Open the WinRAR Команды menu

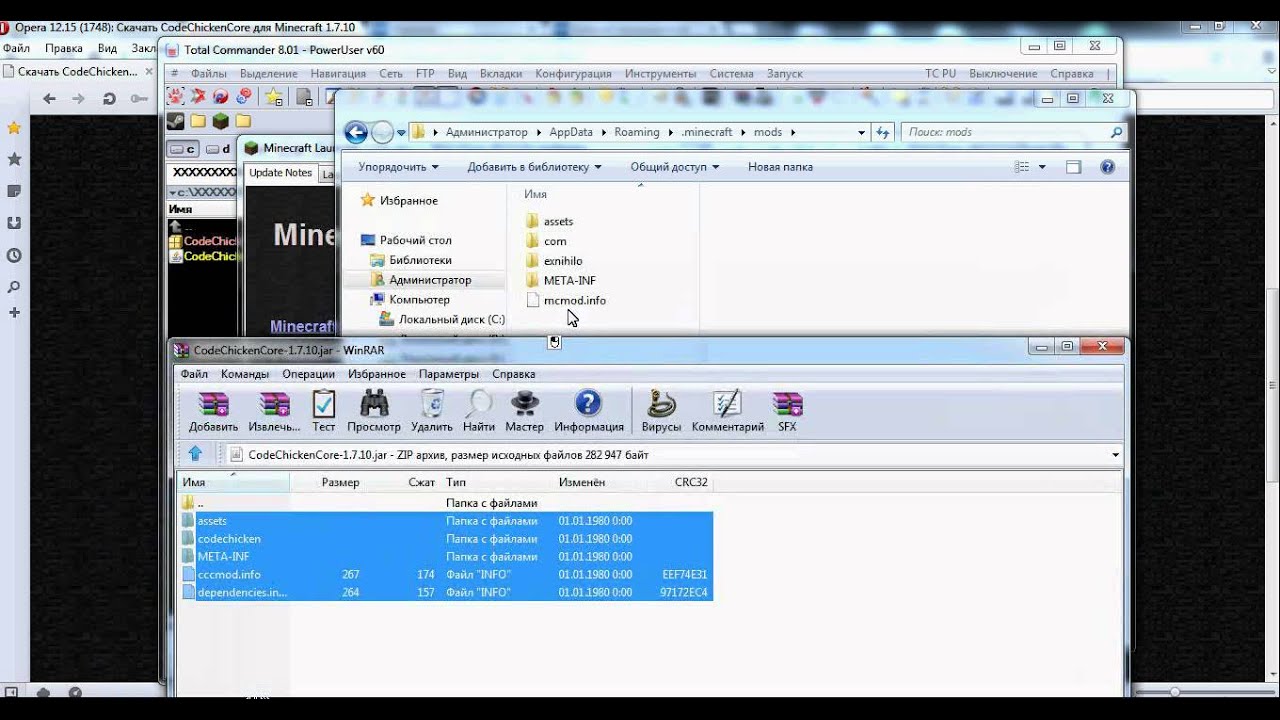[x=245, y=374]
